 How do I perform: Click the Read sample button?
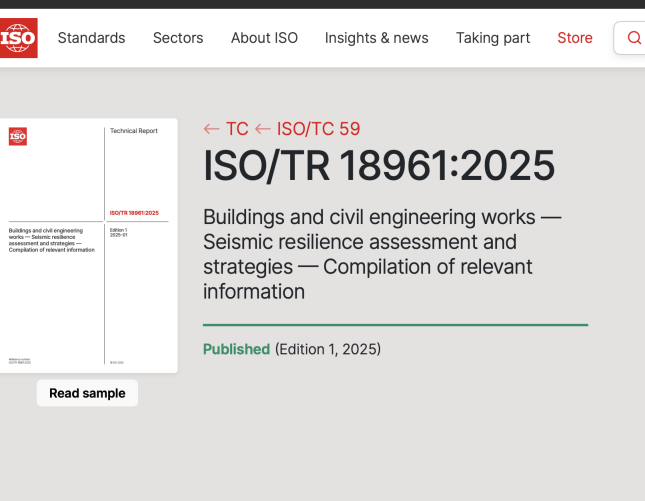tap(87, 393)
